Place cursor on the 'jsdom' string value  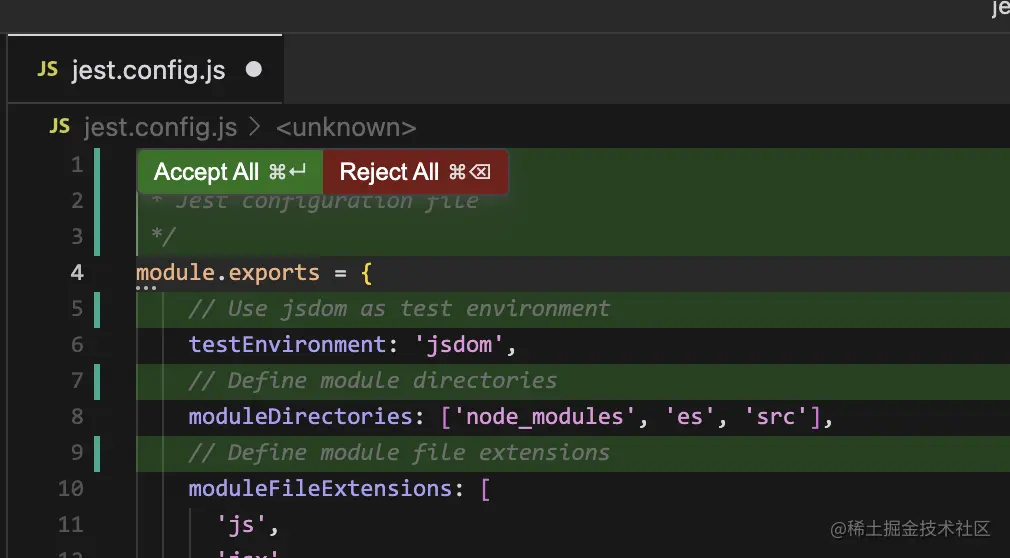click(461, 345)
